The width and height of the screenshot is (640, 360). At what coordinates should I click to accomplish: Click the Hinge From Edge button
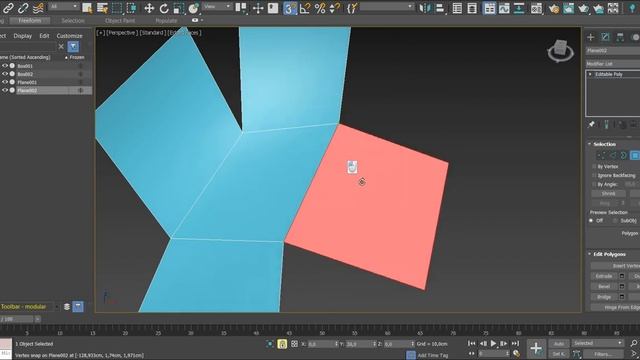pyautogui.click(x=616, y=307)
